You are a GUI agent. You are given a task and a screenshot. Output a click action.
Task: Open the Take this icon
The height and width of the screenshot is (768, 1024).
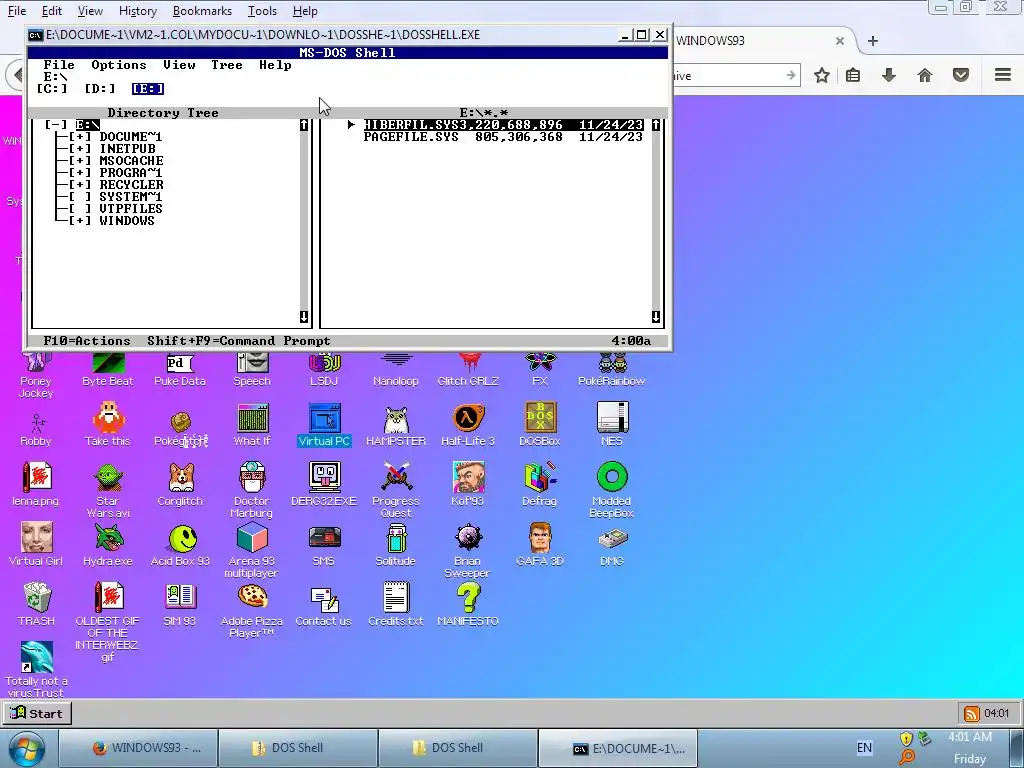tap(108, 424)
